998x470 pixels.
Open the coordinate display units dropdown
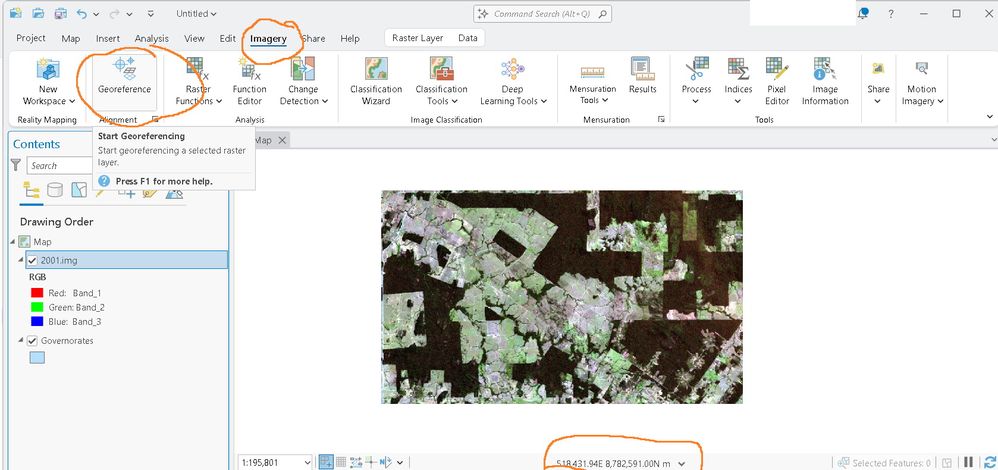pyautogui.click(x=682, y=464)
